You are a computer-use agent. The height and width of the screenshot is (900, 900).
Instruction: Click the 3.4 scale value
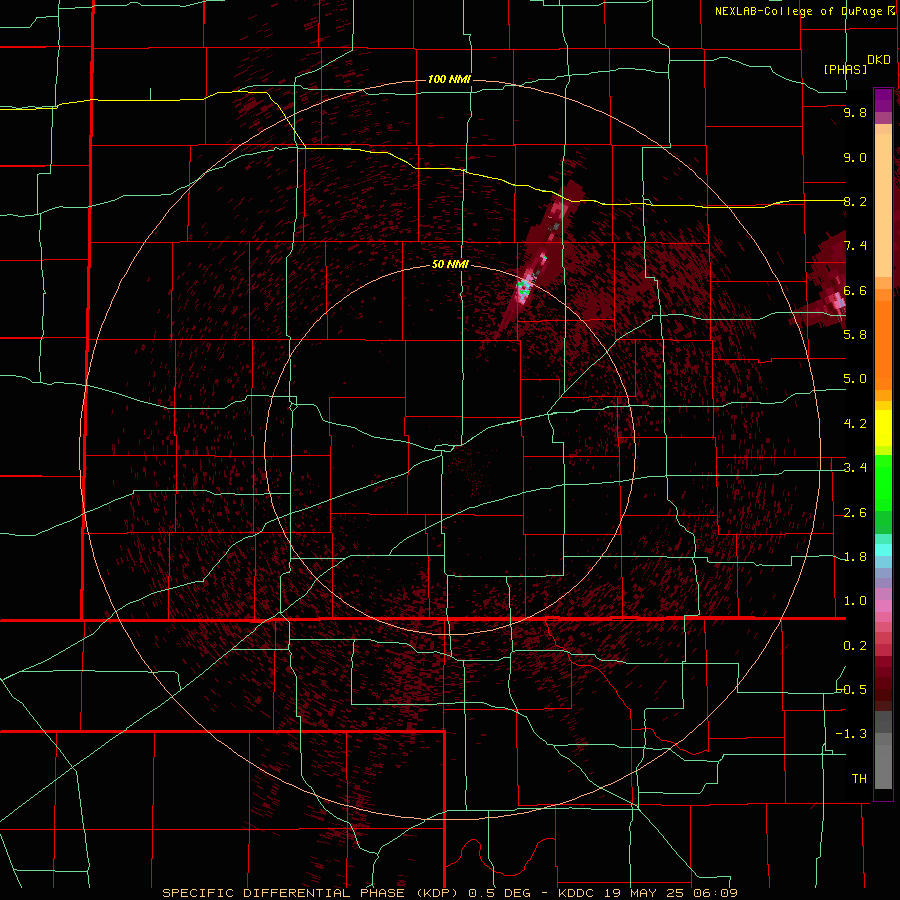[855, 468]
